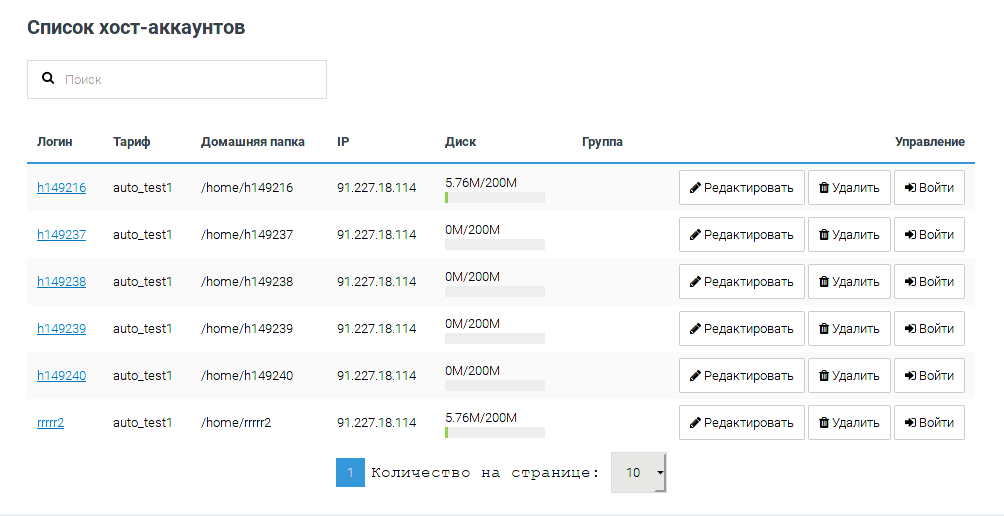Sort table by Тариф column header
Viewport: 1004px width, 516px height.
point(132,142)
